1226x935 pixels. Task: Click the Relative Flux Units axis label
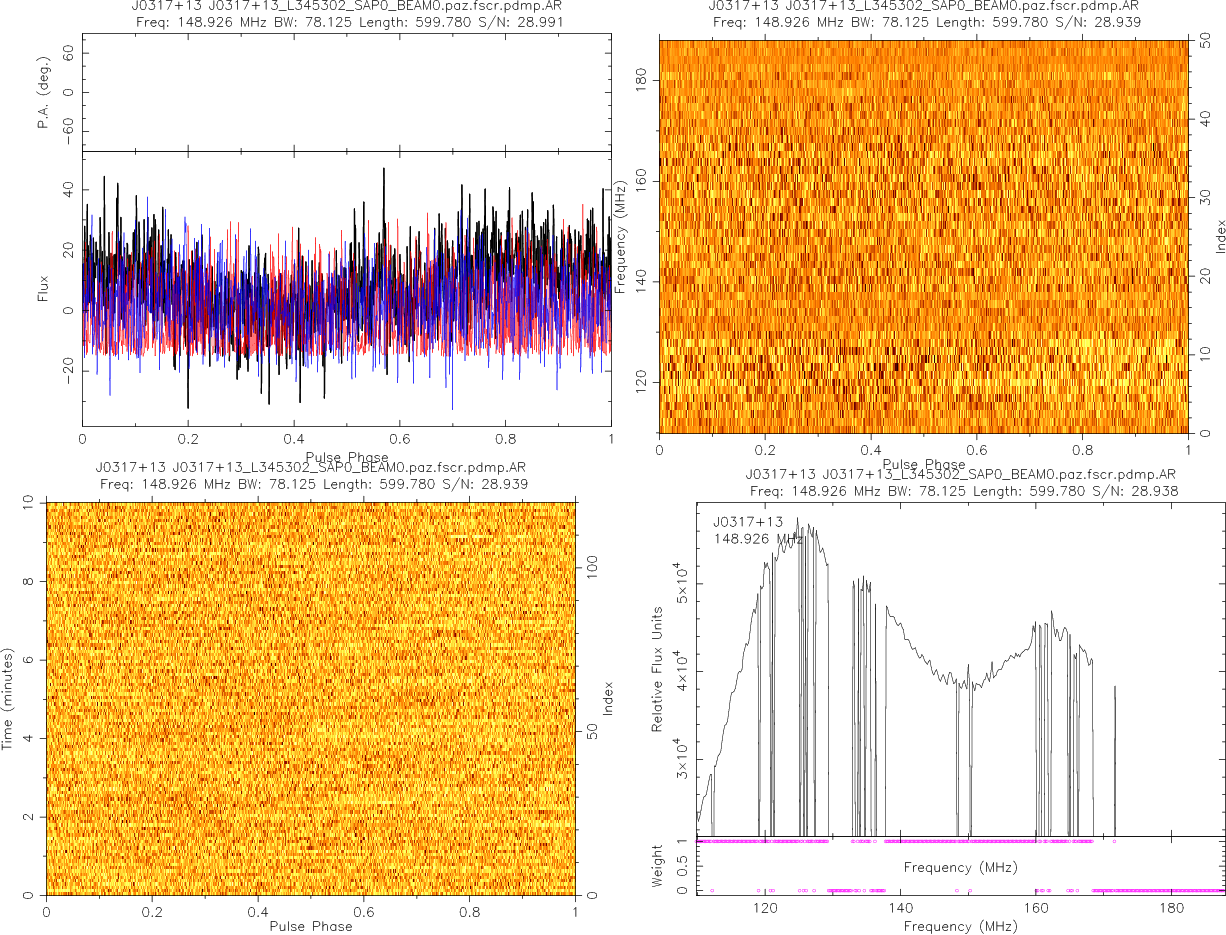(658, 668)
